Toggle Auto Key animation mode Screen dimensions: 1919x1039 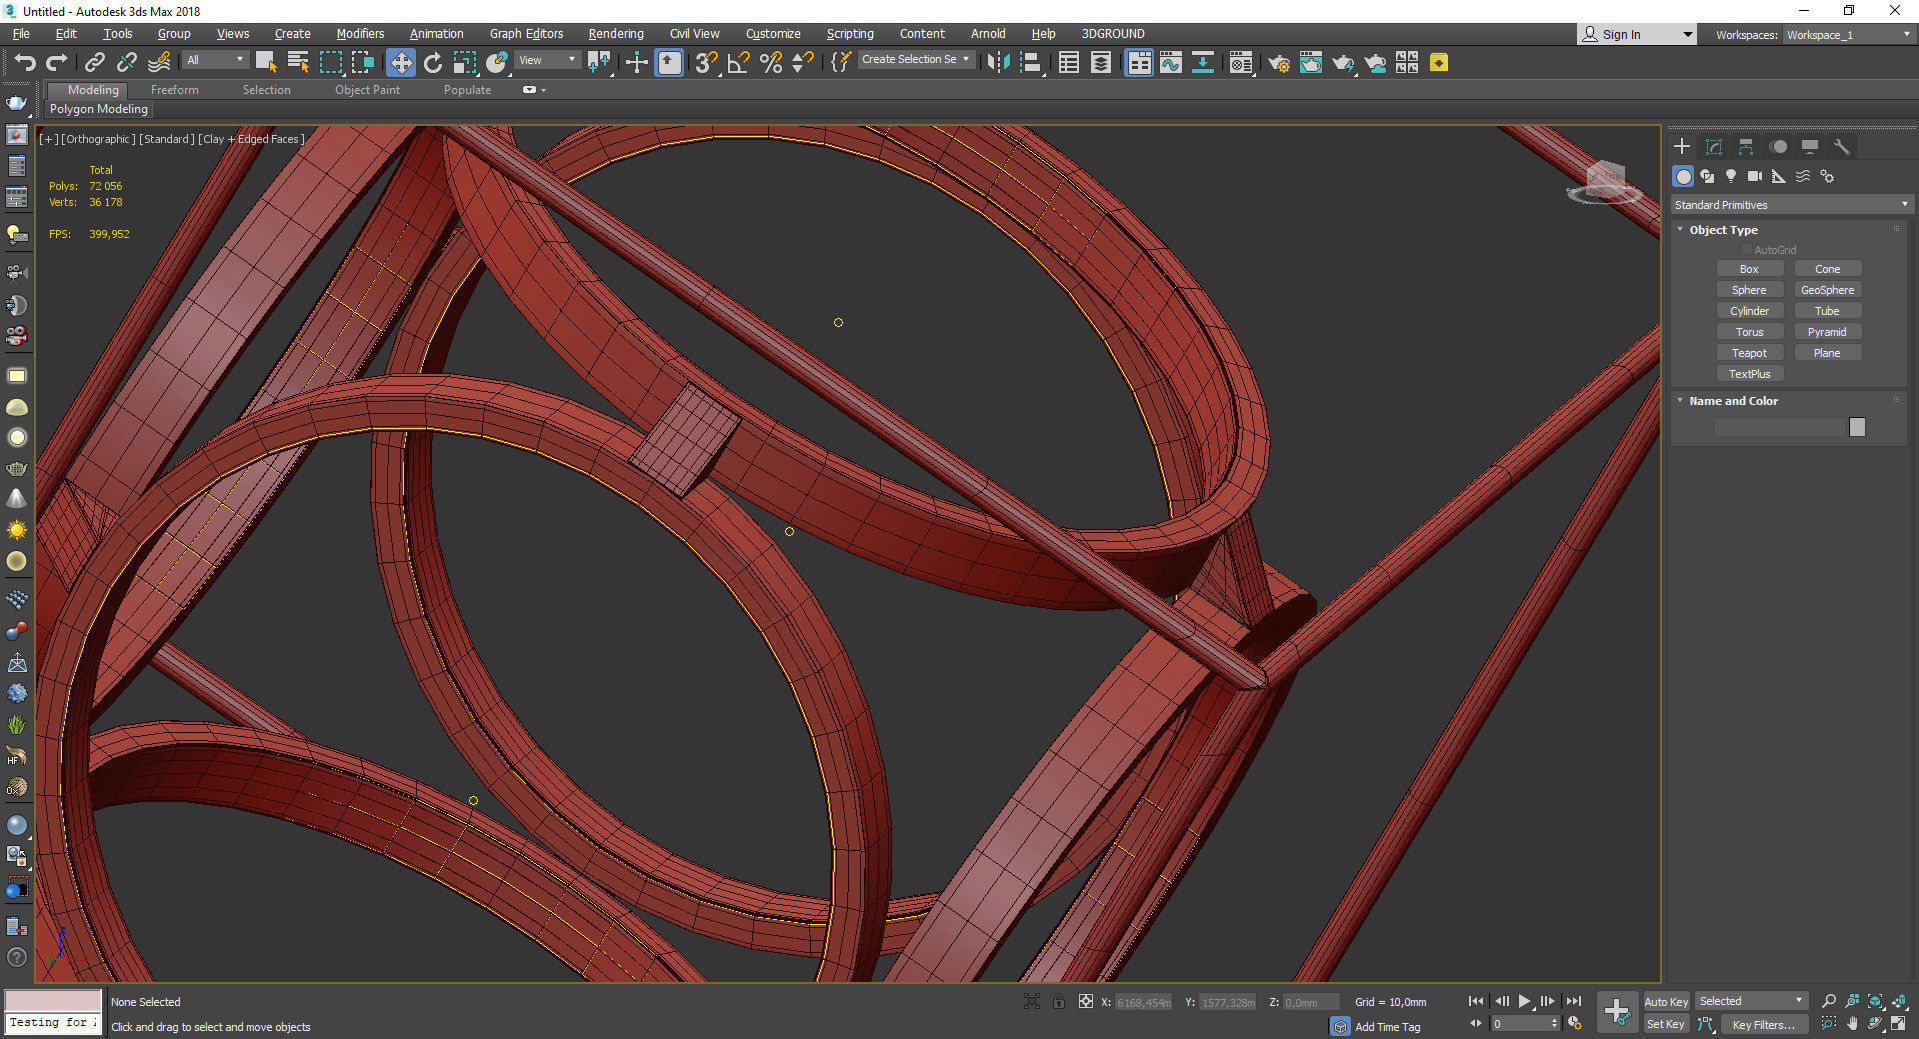[1666, 1002]
